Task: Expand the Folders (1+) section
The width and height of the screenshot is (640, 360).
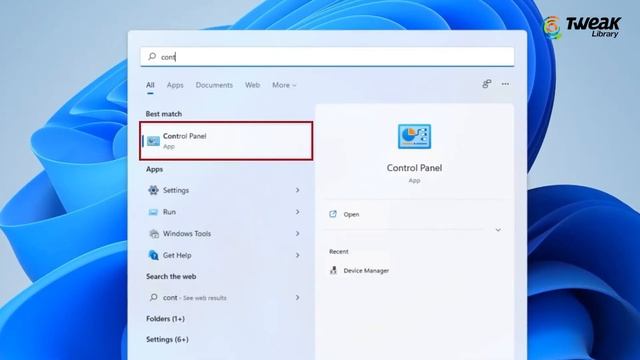Action: [165, 319]
